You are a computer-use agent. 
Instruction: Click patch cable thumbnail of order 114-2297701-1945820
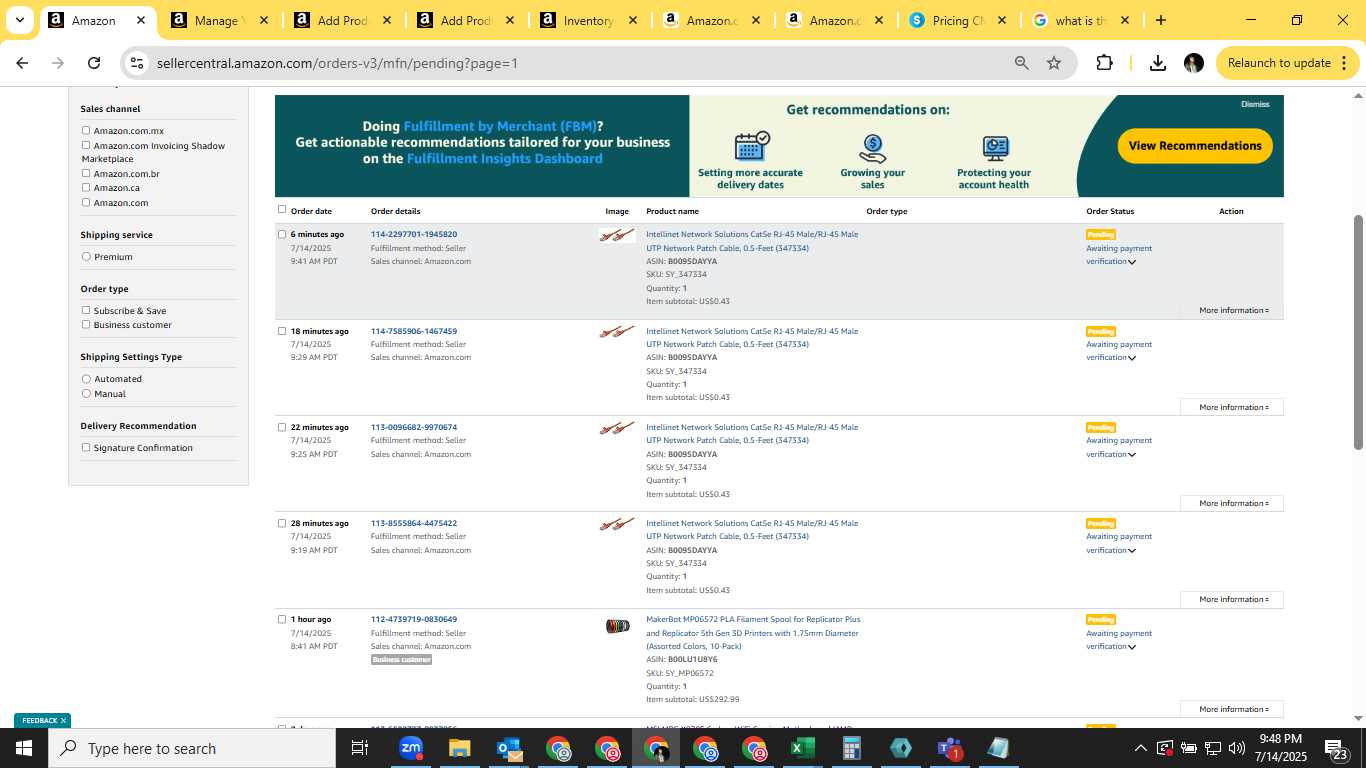pos(617,235)
